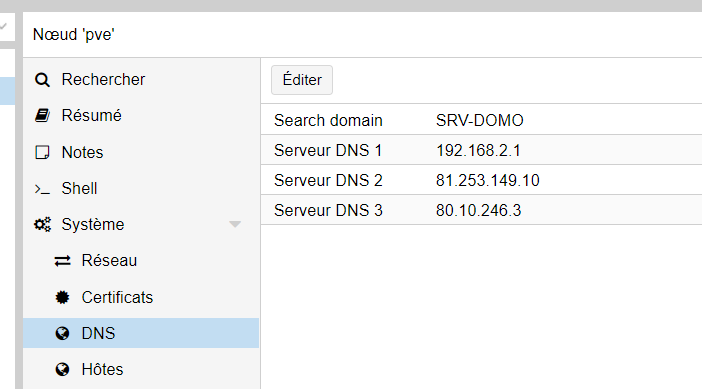The image size is (702, 389).
Task: Open the Réseau menu entry
Action: [x=141, y=261]
